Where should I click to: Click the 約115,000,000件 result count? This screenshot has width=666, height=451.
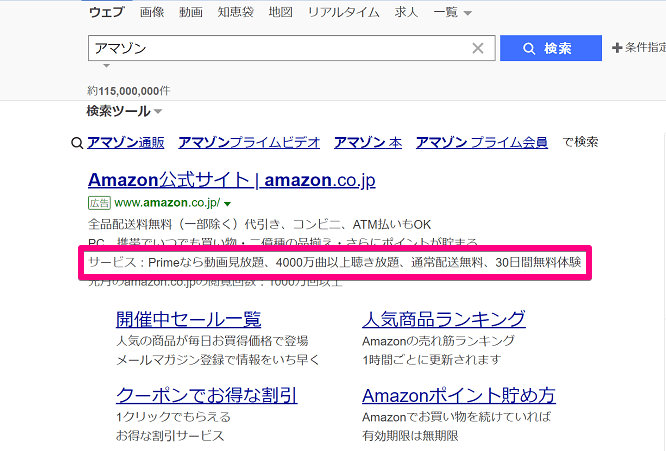[129, 91]
